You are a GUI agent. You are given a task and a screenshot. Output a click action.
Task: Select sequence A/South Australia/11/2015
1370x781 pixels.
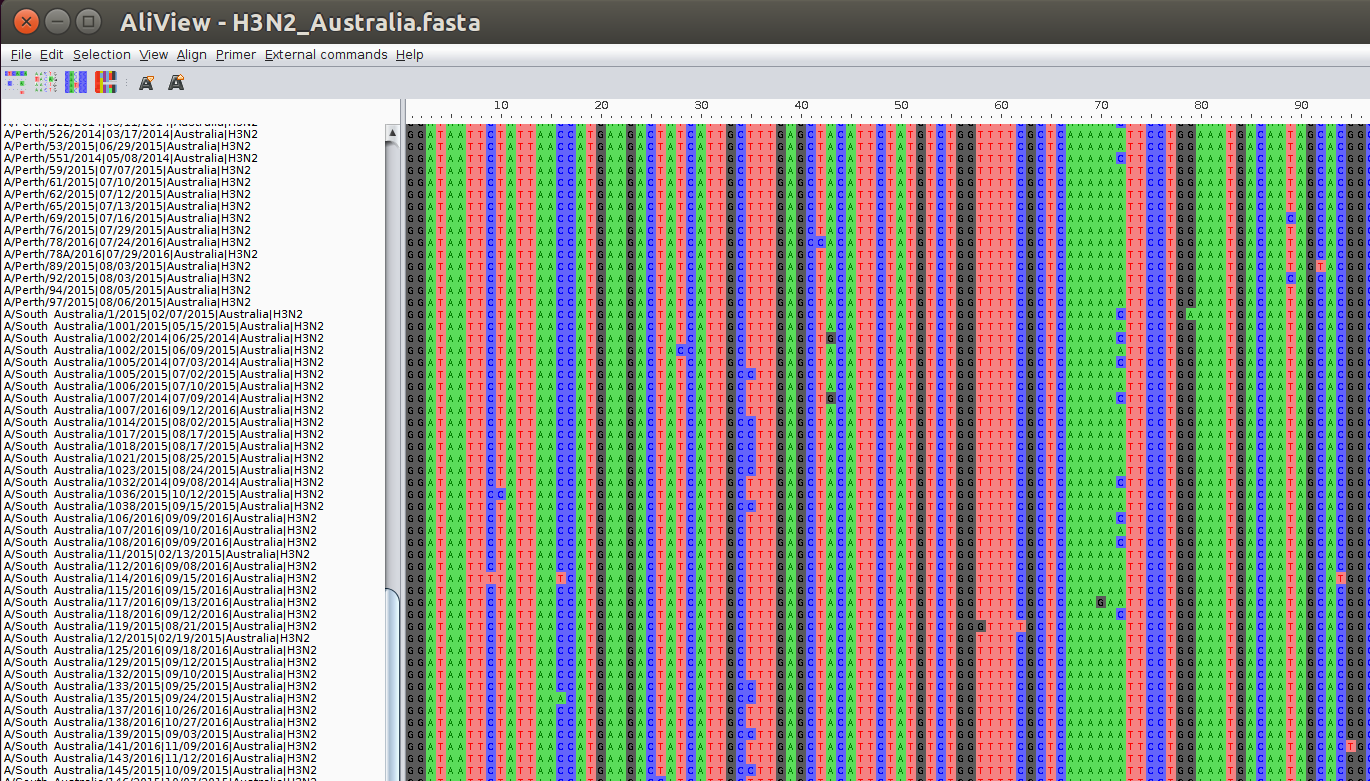point(157,554)
